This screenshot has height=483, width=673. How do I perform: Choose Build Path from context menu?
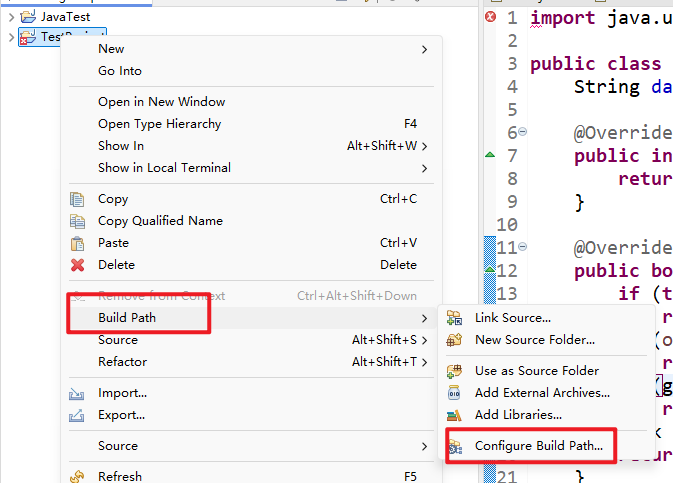(127, 318)
